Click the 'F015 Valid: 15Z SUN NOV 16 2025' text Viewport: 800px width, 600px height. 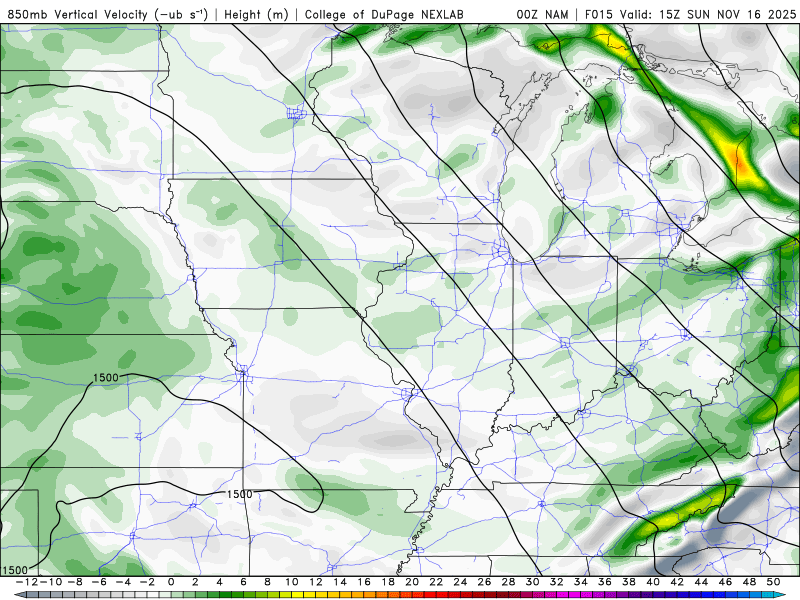click(x=690, y=14)
